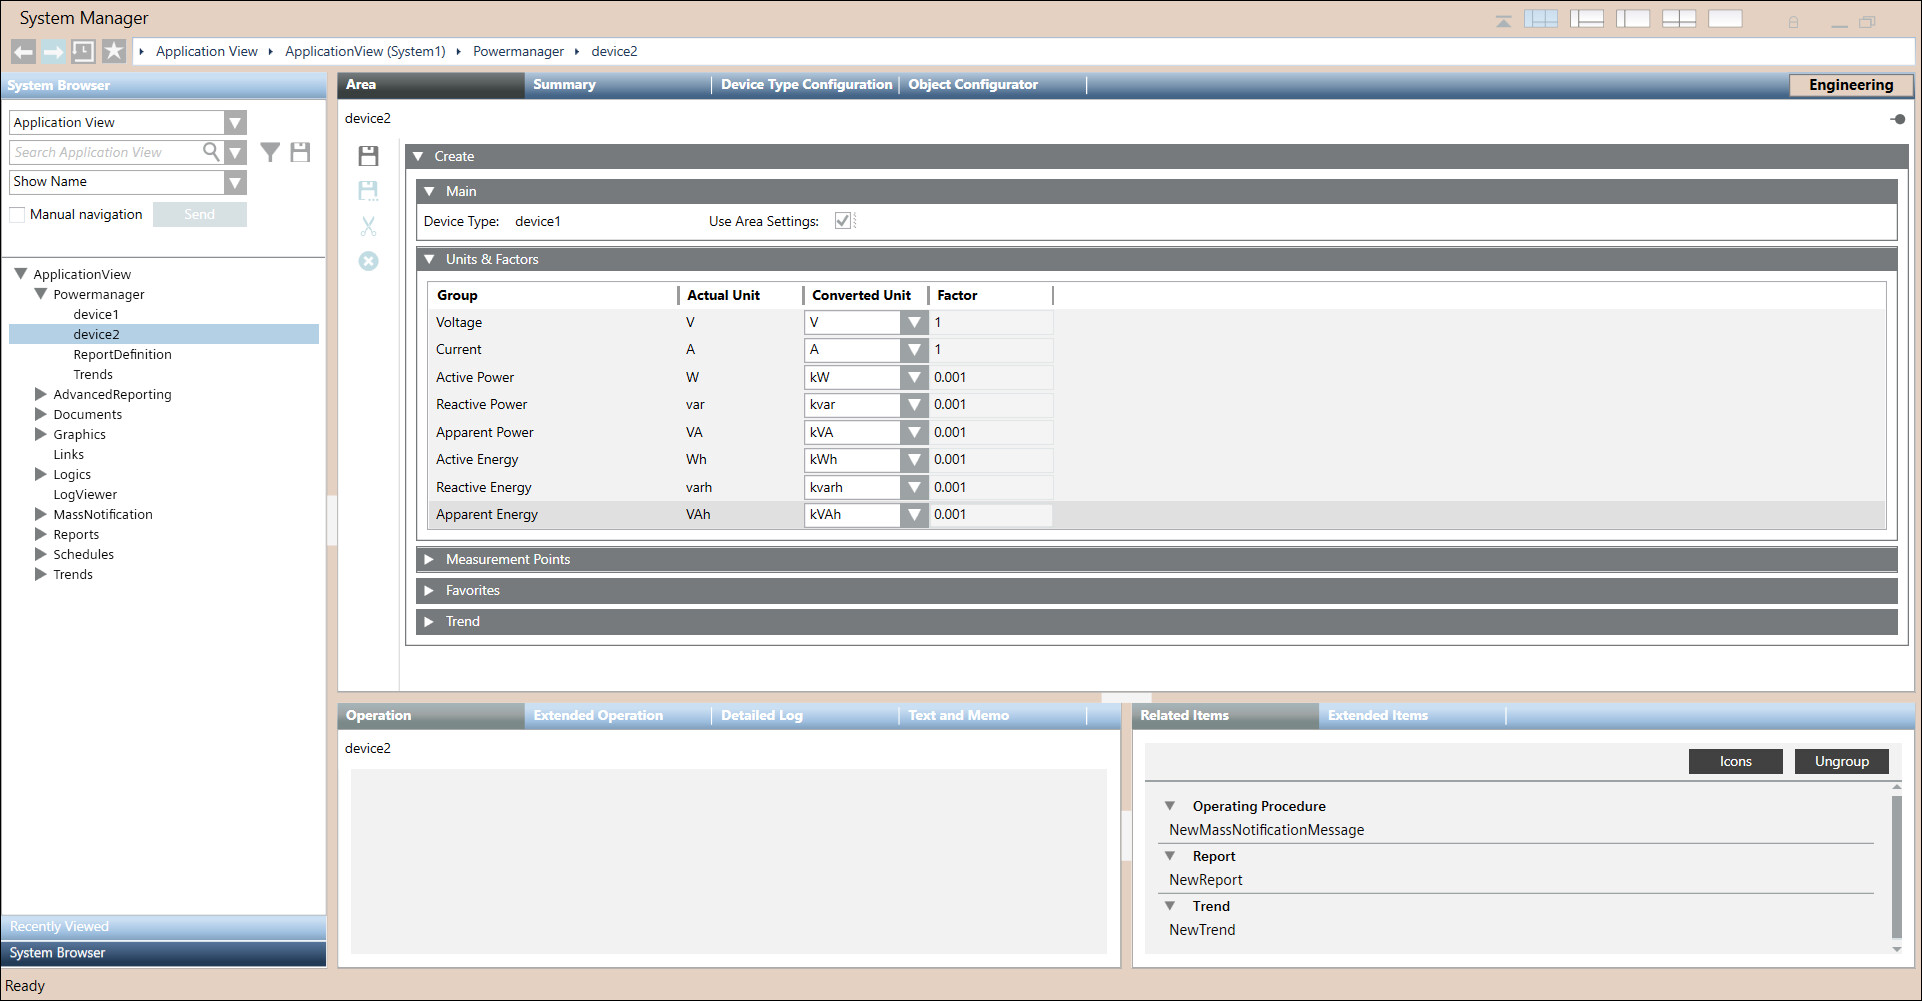1922x1001 pixels.
Task: Open the Extended Operation tab
Action: click(x=598, y=716)
